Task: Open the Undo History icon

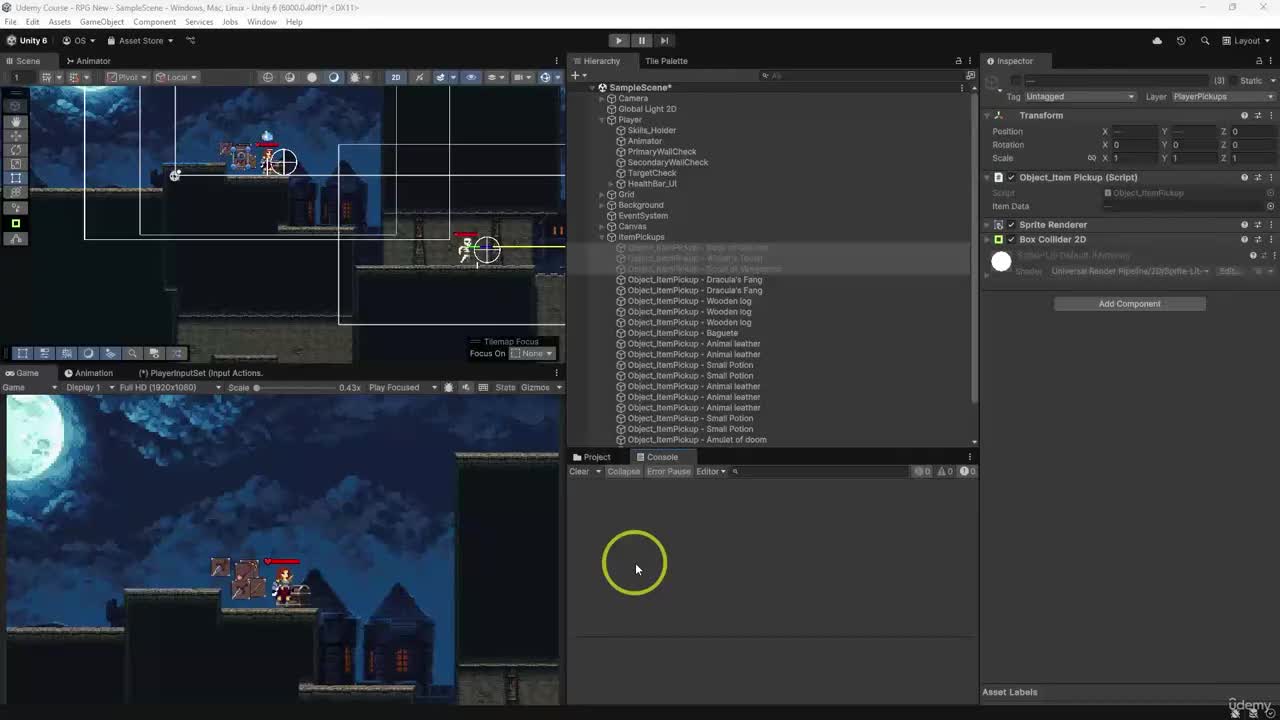Action: [1181, 41]
